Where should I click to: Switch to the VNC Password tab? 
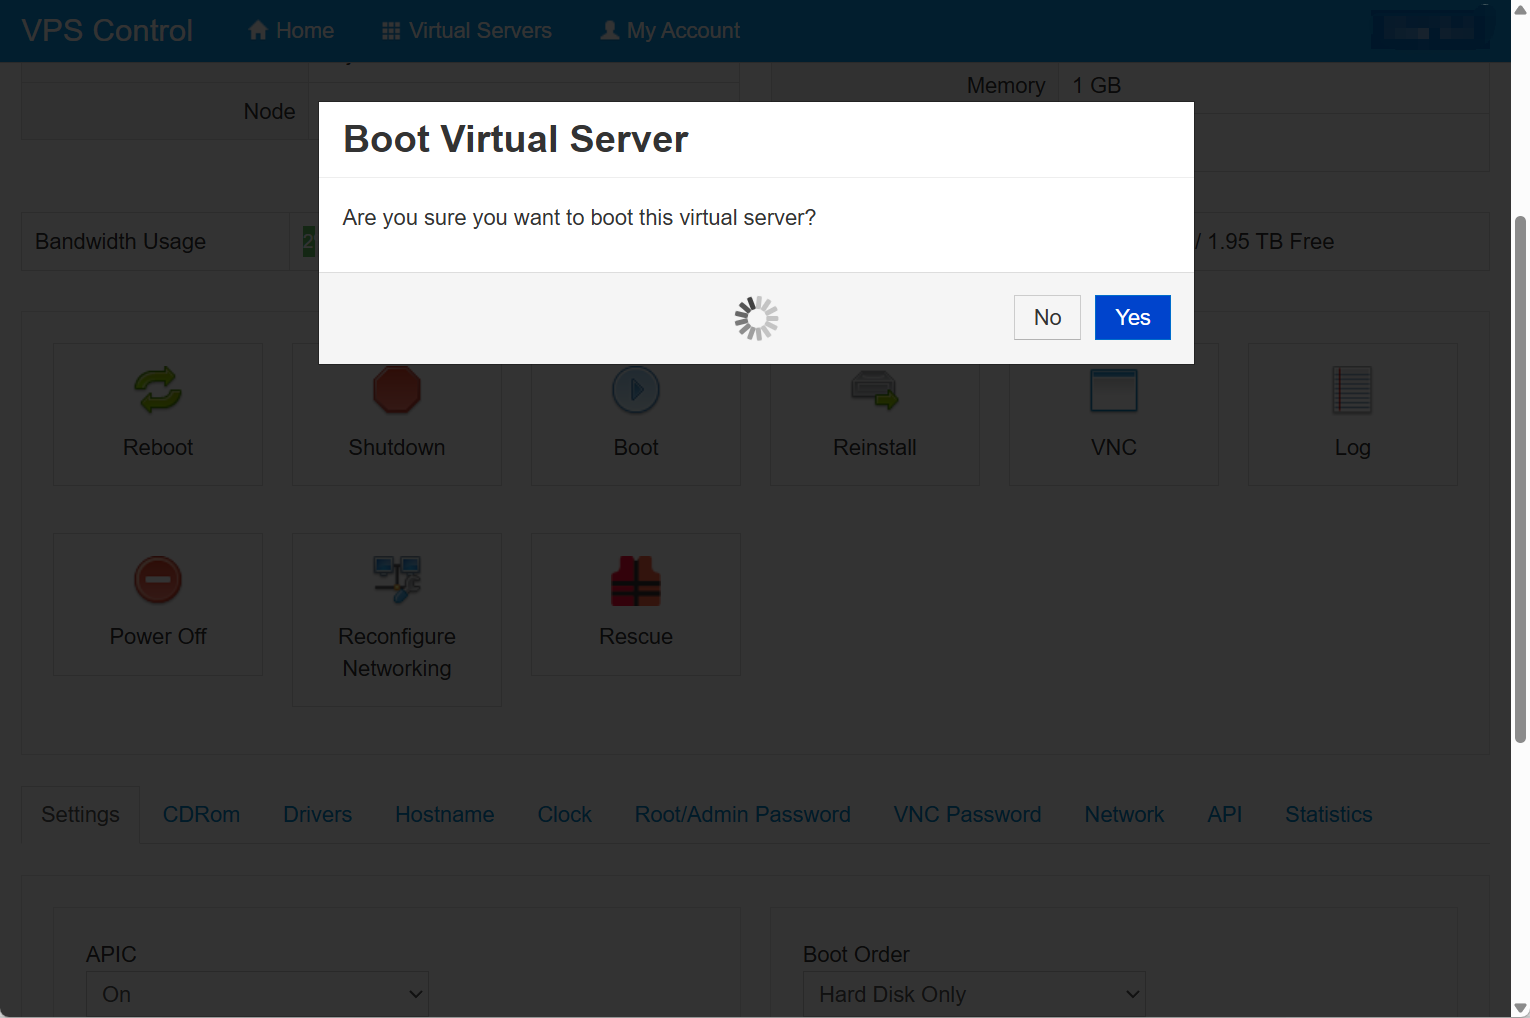coord(967,814)
